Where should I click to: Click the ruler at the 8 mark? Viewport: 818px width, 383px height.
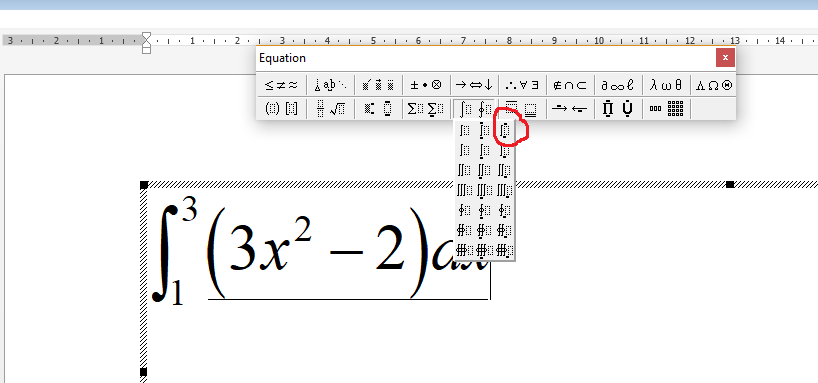pos(509,40)
